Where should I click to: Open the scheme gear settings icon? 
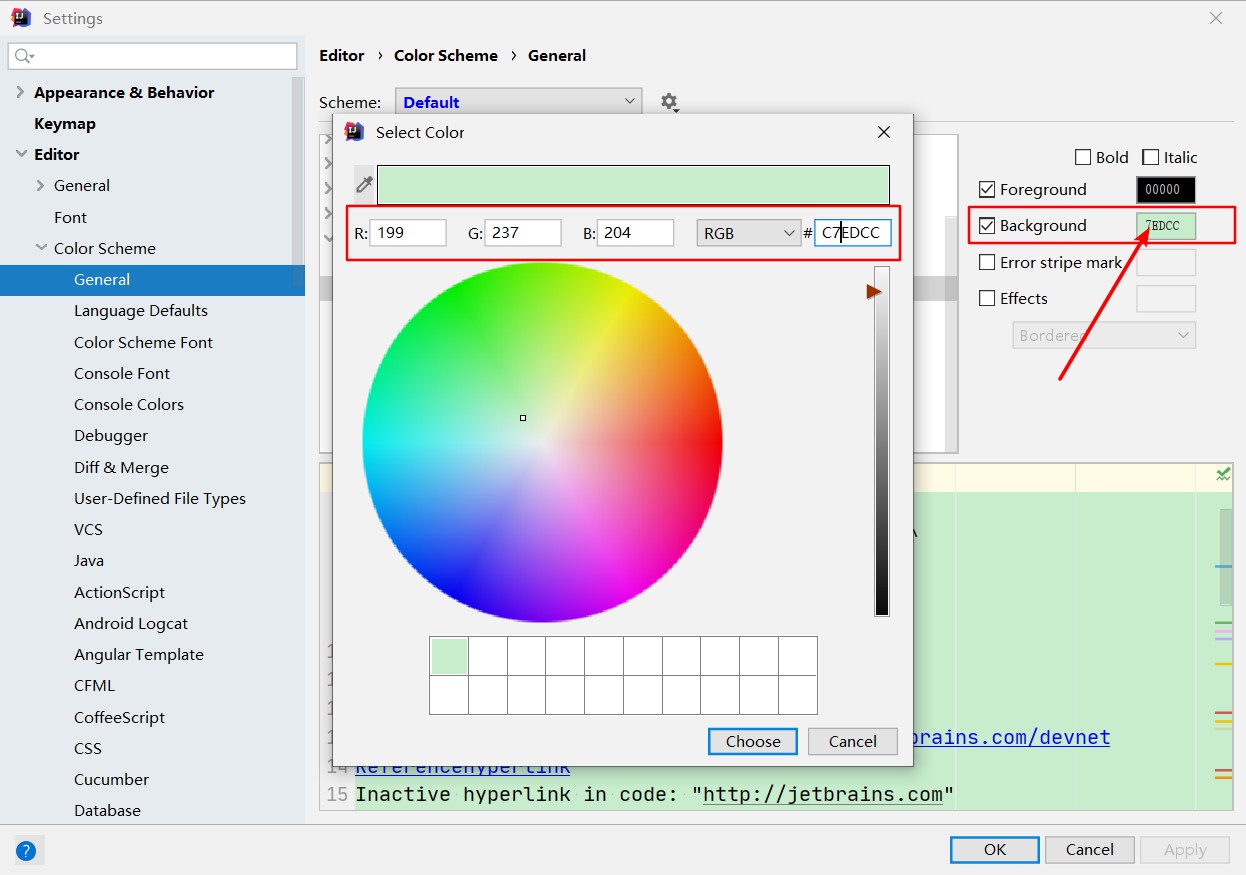(x=669, y=102)
